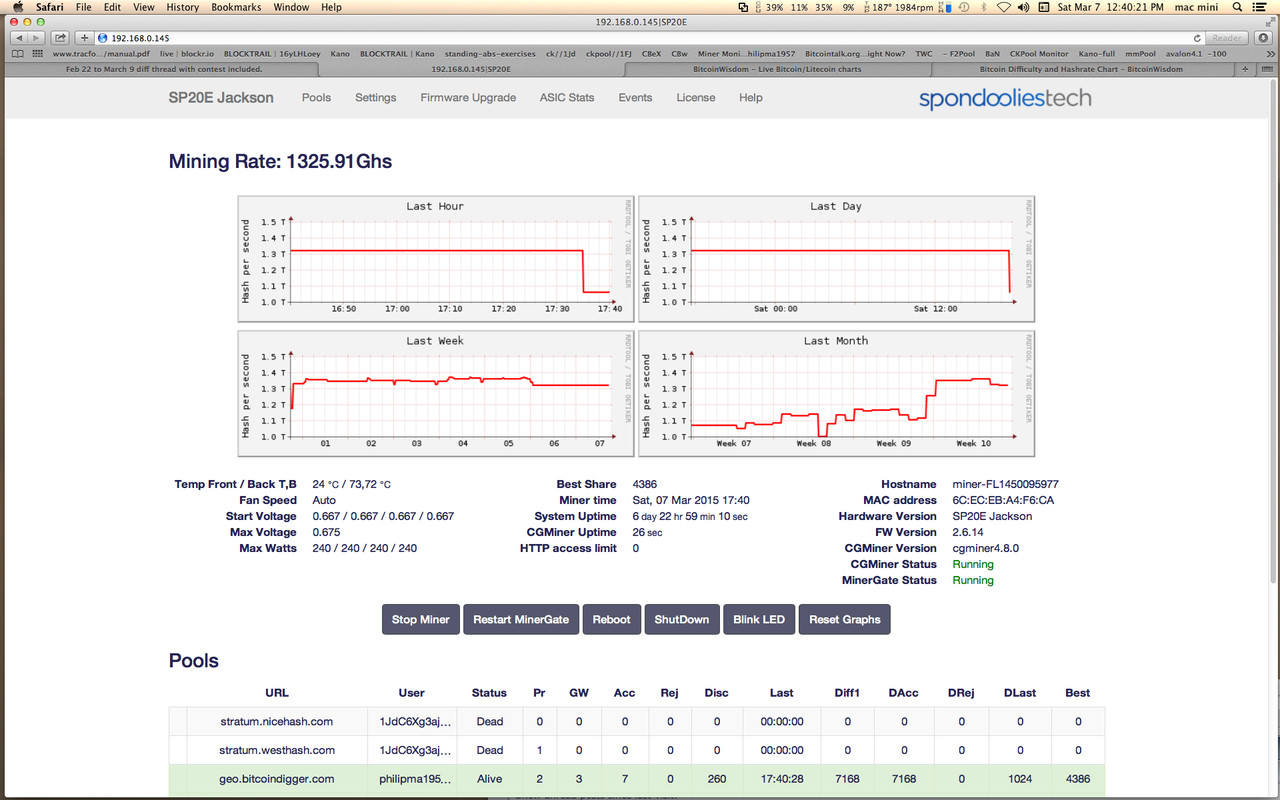This screenshot has width=1280, height=800.
Task: Click the spondooliestech logo
Action: point(1005,98)
